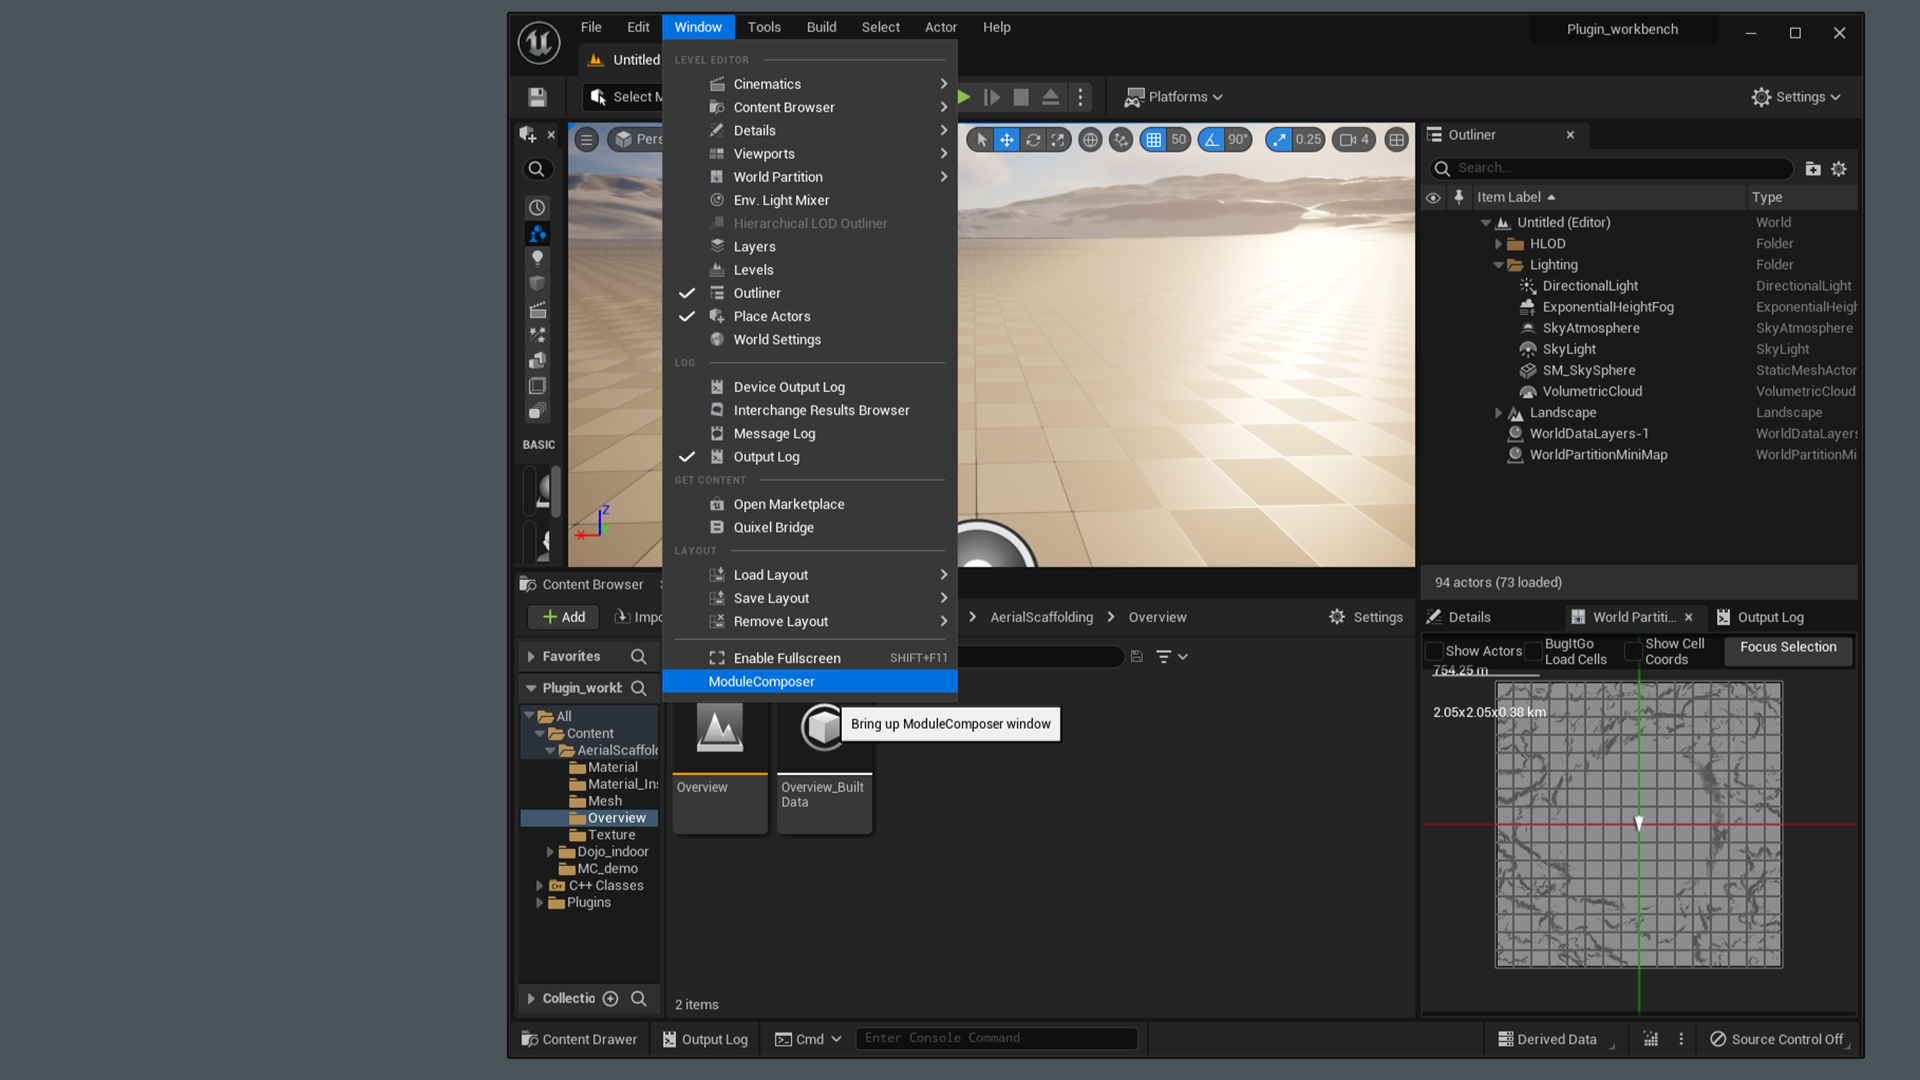1920x1080 pixels.
Task: Select Shapes cube category in Place Actors
Action: coord(537,283)
